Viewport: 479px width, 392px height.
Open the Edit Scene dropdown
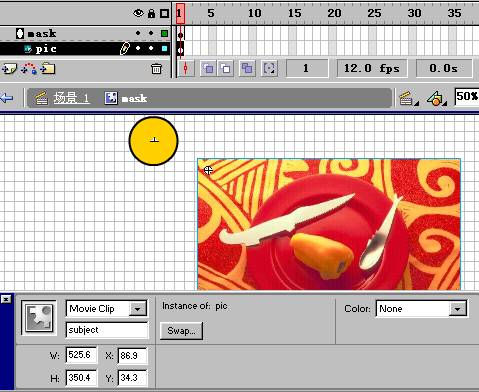pos(409,99)
